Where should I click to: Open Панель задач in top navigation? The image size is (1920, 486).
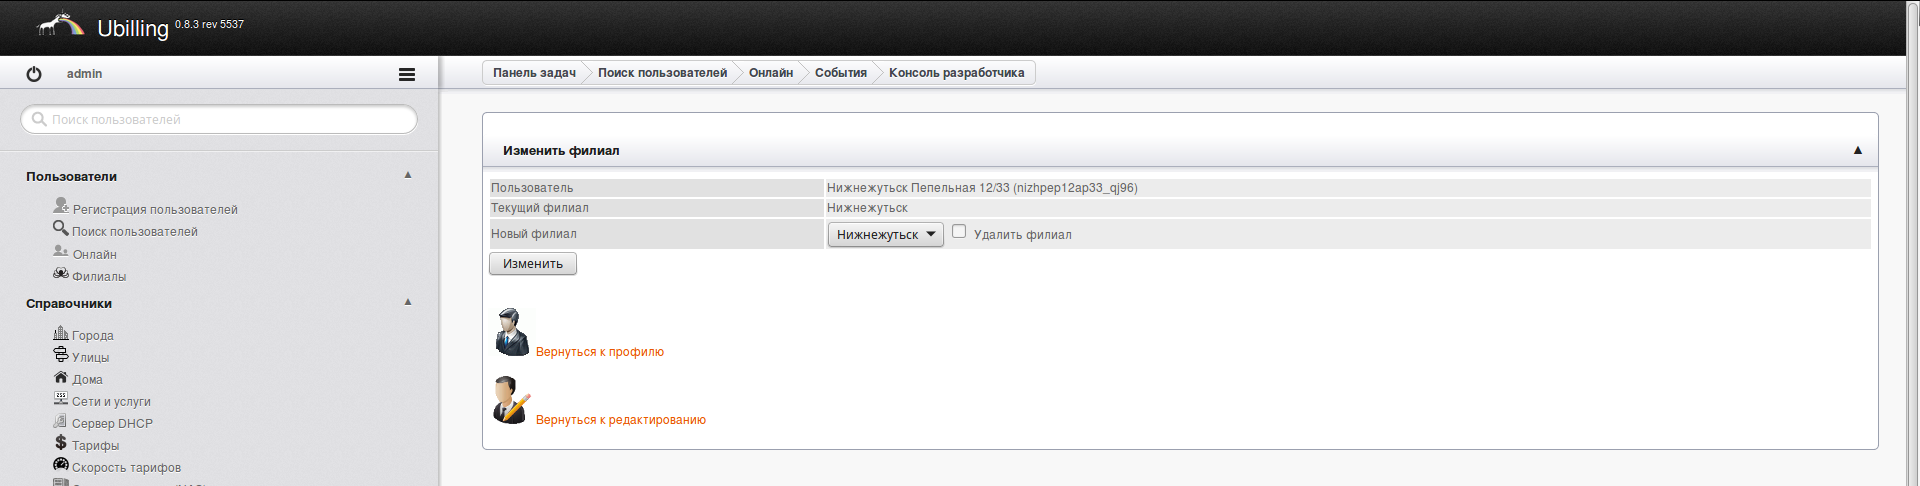coord(534,73)
